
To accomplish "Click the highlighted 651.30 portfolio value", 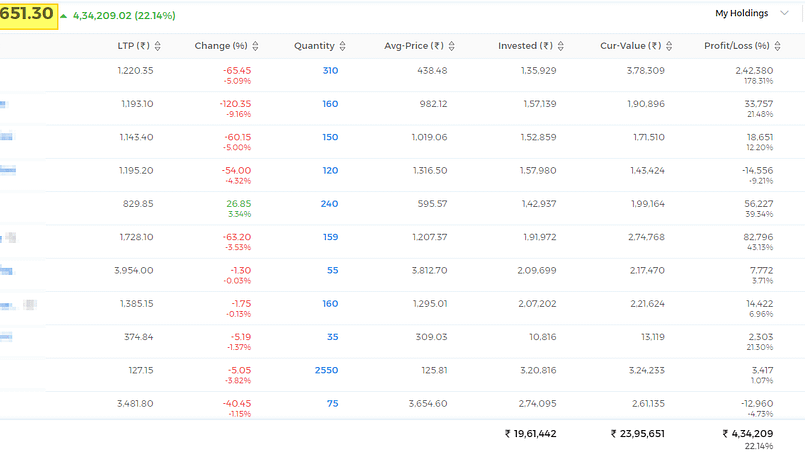I will [28, 15].
